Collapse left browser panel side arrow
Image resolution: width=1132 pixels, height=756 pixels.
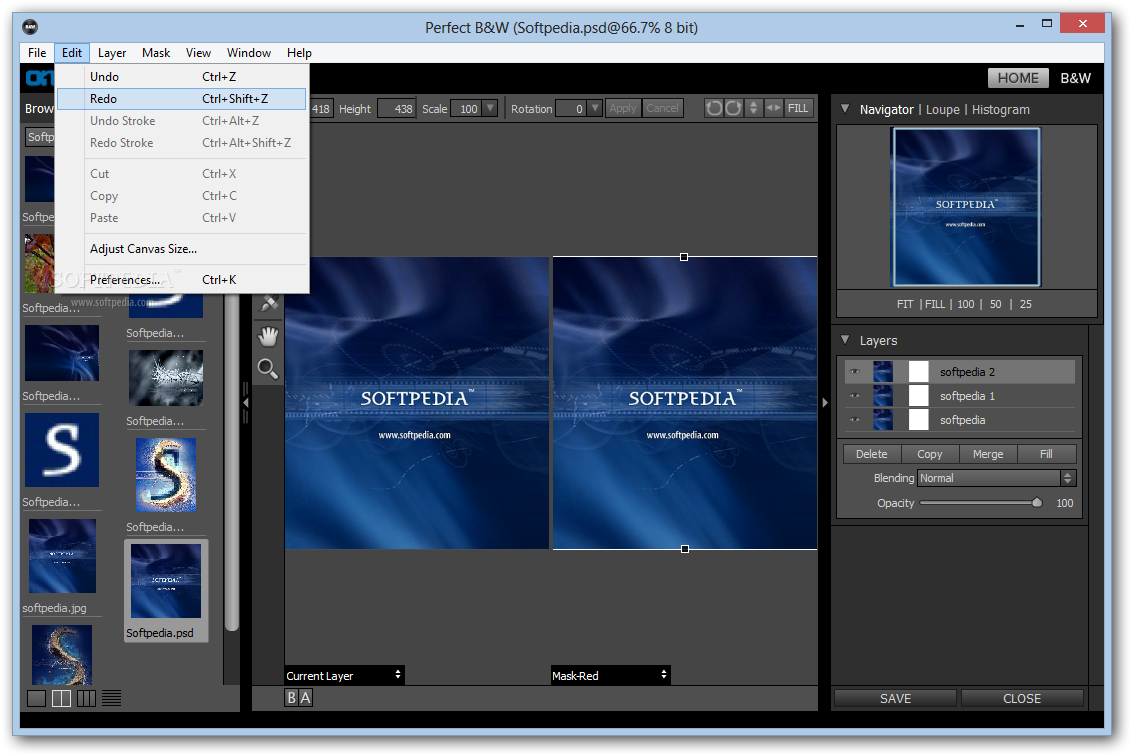click(245, 403)
